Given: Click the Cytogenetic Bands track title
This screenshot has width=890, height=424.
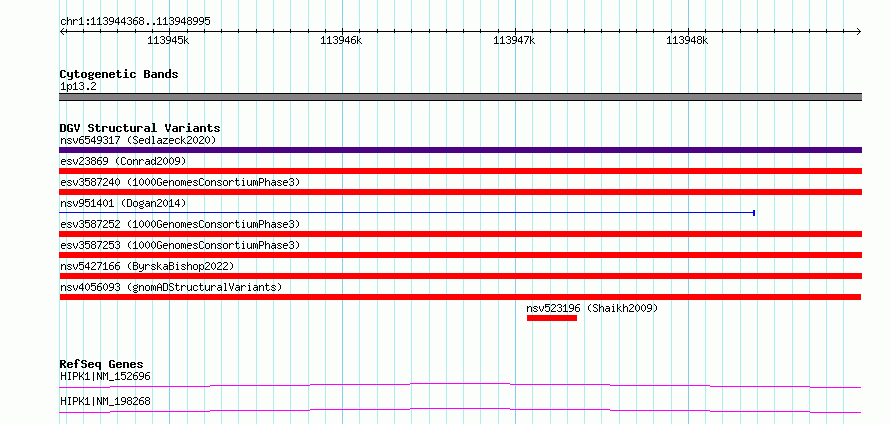Looking at the screenshot, I should point(119,74).
